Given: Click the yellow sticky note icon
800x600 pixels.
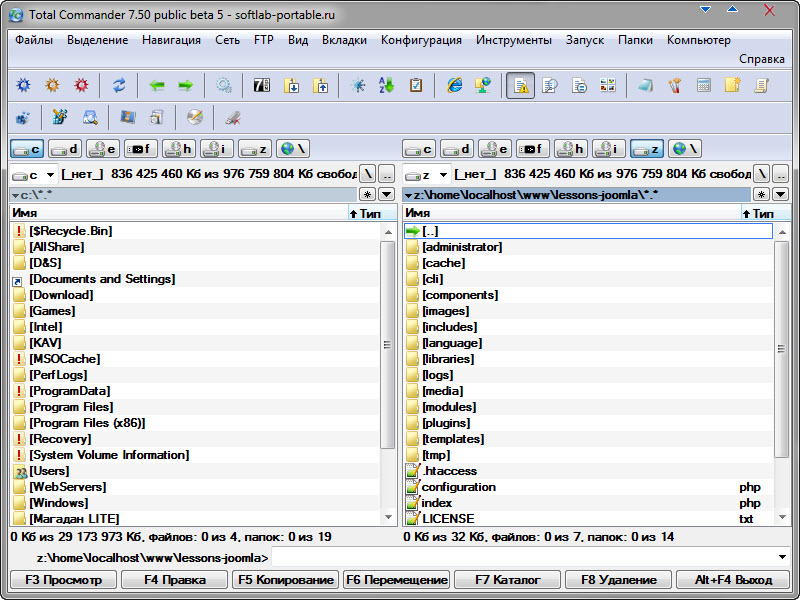Looking at the screenshot, I should [x=733, y=85].
